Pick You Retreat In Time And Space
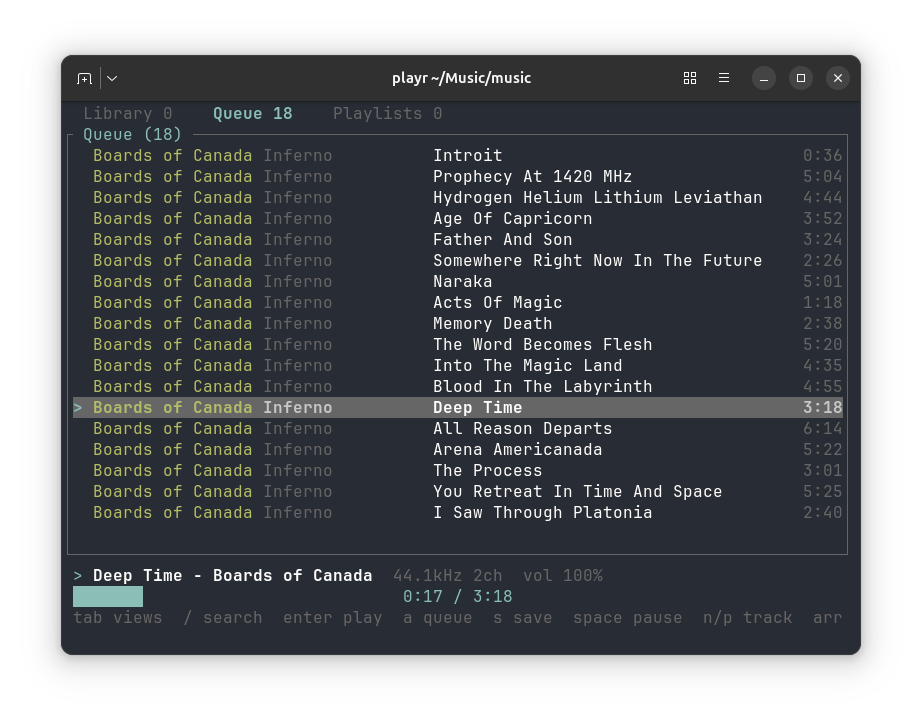The height and width of the screenshot is (722, 922). pyautogui.click(x=457, y=492)
